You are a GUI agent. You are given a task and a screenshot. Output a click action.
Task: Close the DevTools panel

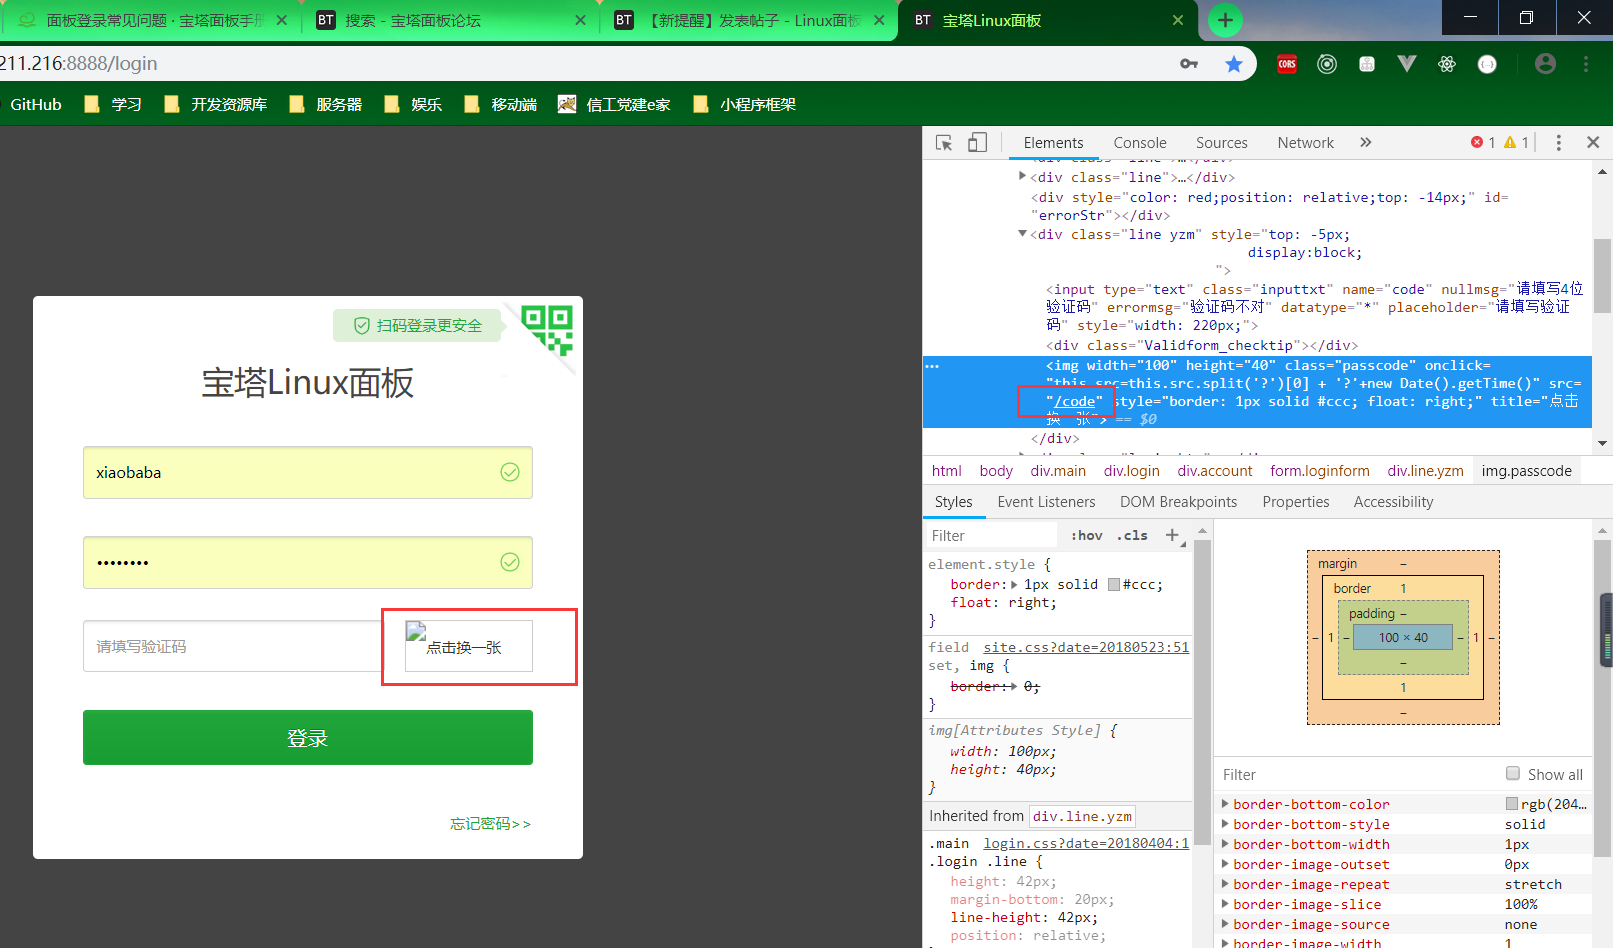coord(1593,143)
